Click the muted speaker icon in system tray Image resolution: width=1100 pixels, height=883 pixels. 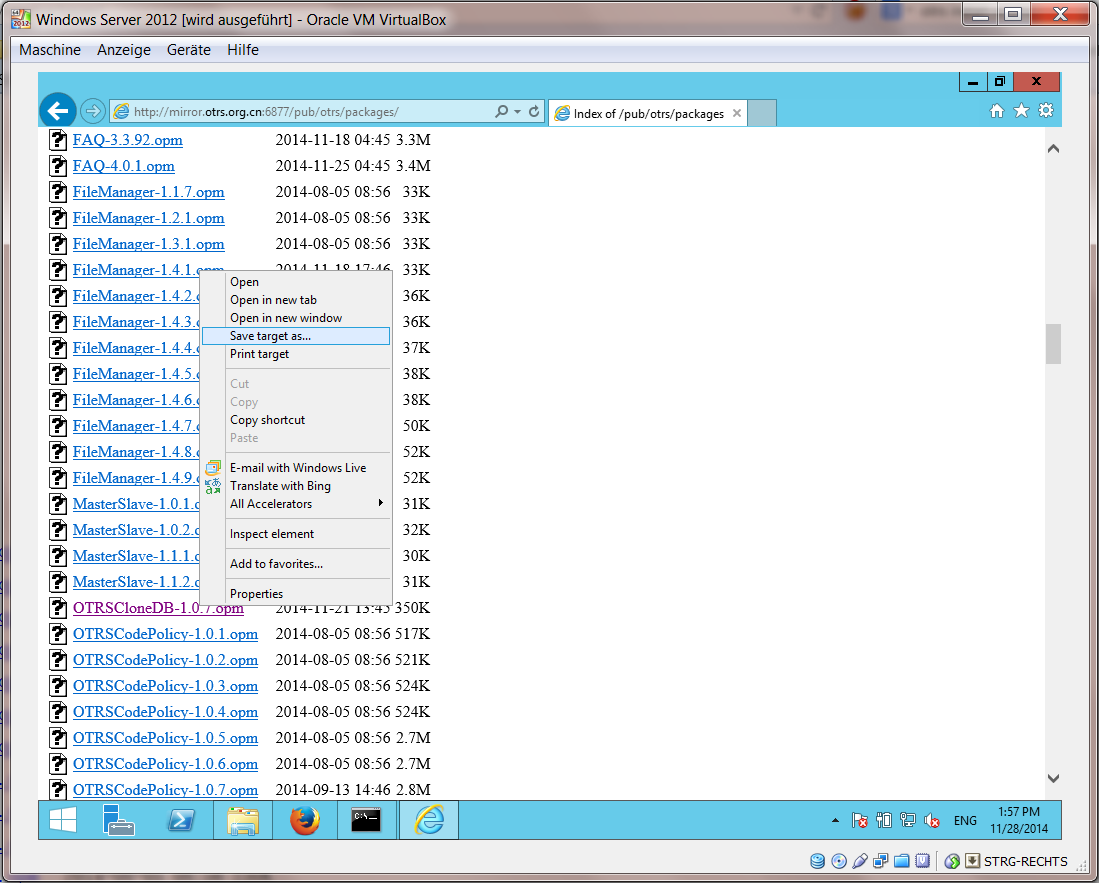coord(932,820)
